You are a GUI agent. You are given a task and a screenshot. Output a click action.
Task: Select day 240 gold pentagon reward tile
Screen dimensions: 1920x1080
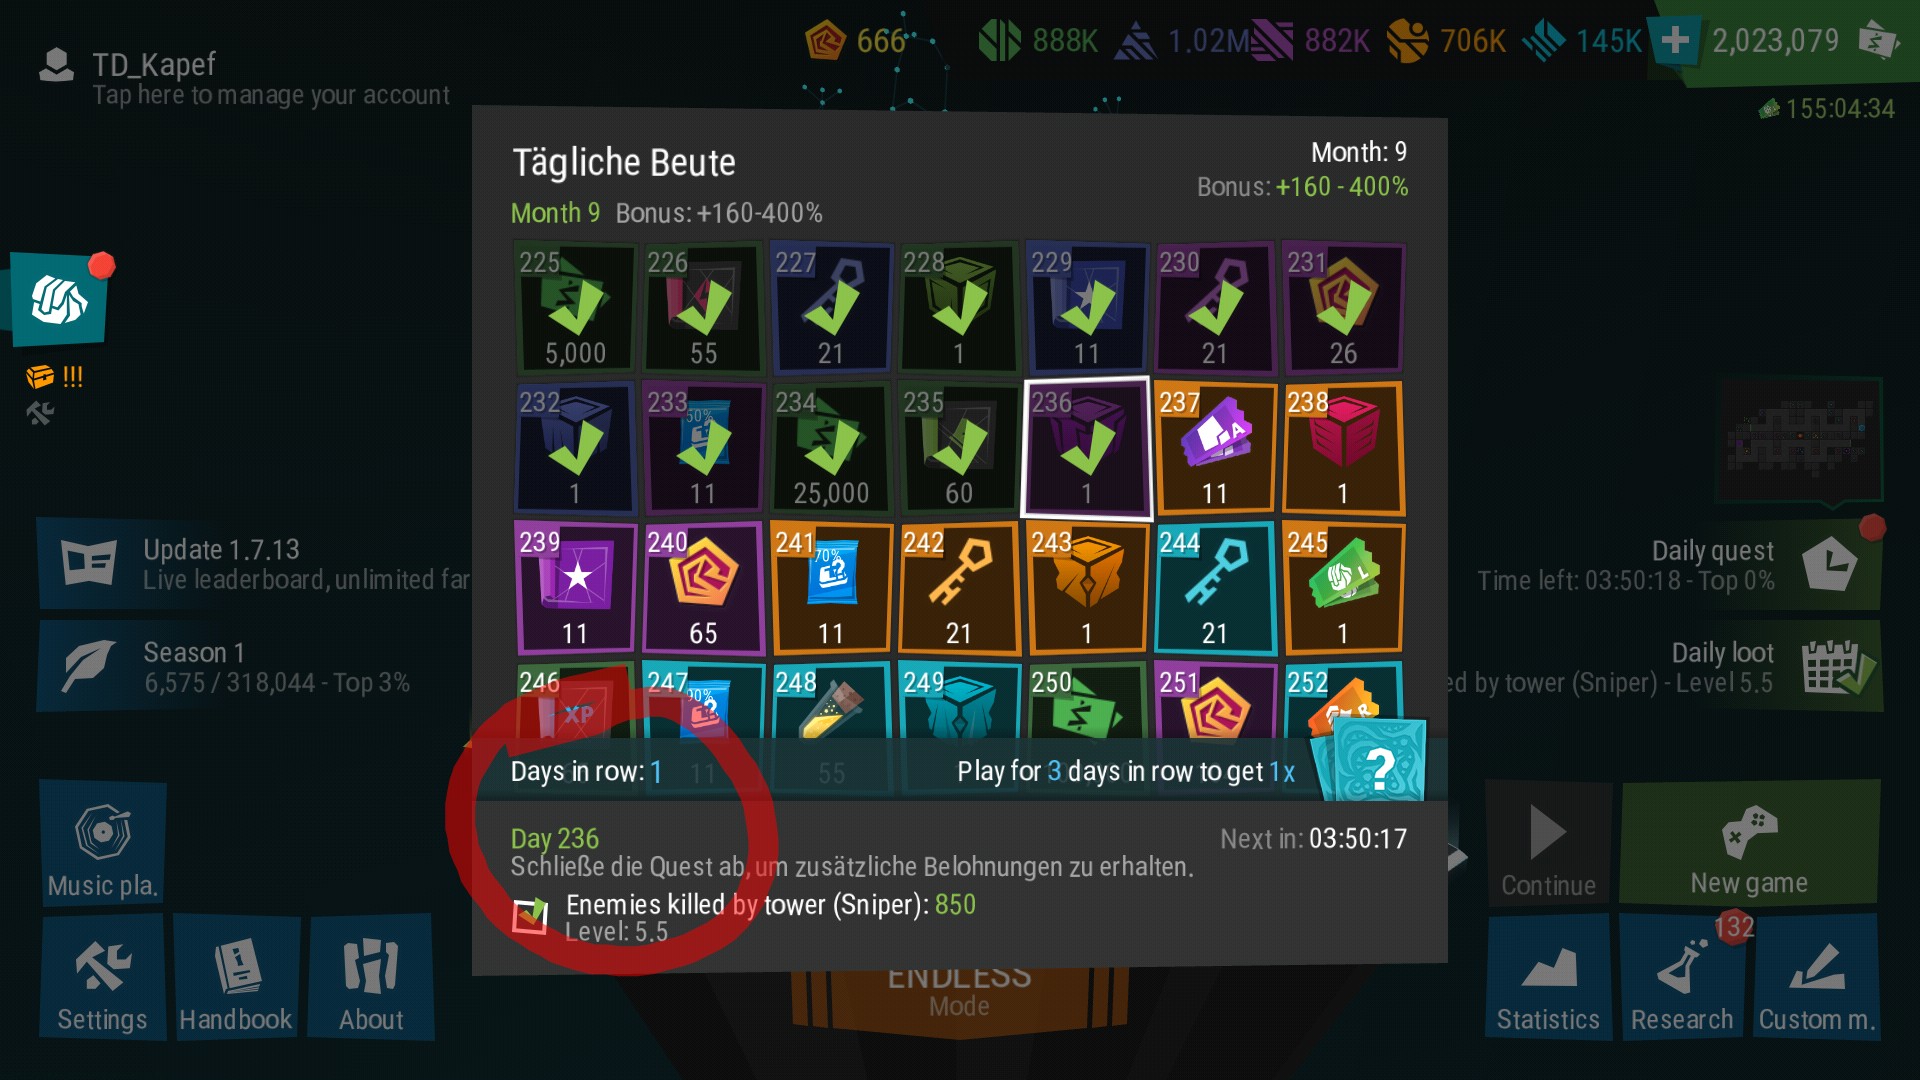(703, 588)
